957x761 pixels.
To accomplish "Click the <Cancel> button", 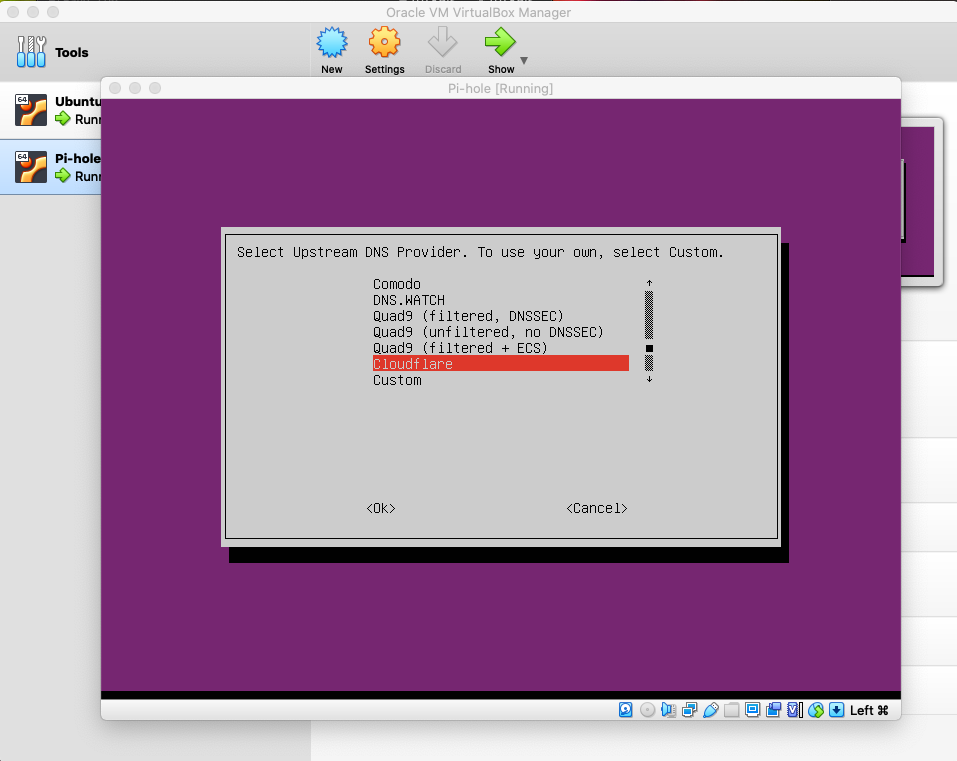I will pyautogui.click(x=597, y=508).
